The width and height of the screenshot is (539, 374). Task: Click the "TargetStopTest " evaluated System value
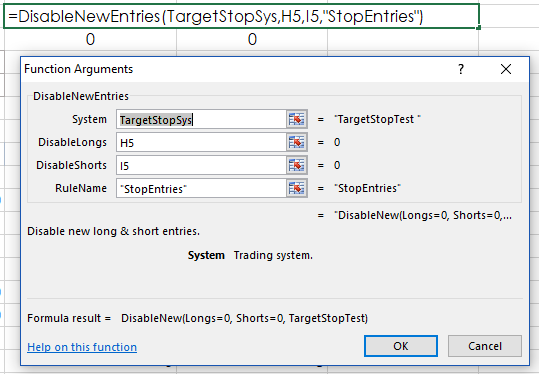pos(377,119)
